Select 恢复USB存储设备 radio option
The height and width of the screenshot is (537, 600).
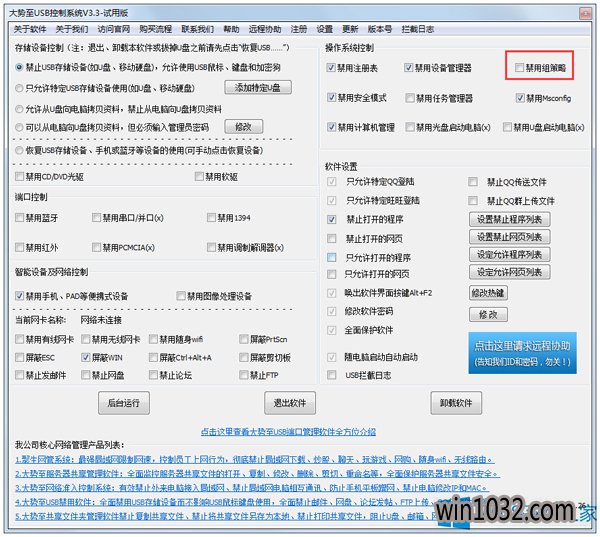point(22,150)
